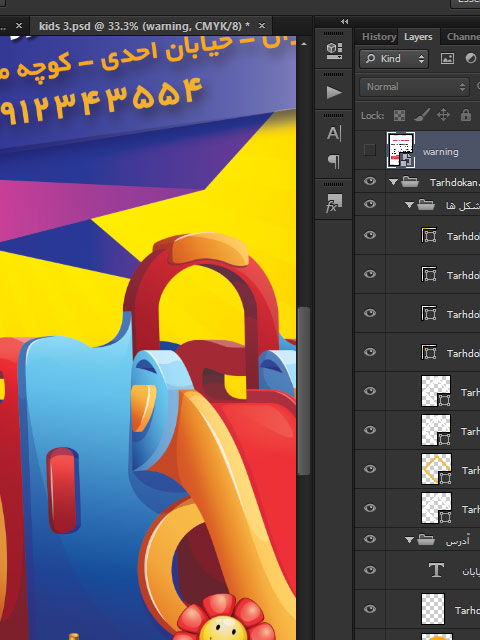The width and height of the screenshot is (480, 640).
Task: Select the "آدرس" group name
Action: pos(458,541)
